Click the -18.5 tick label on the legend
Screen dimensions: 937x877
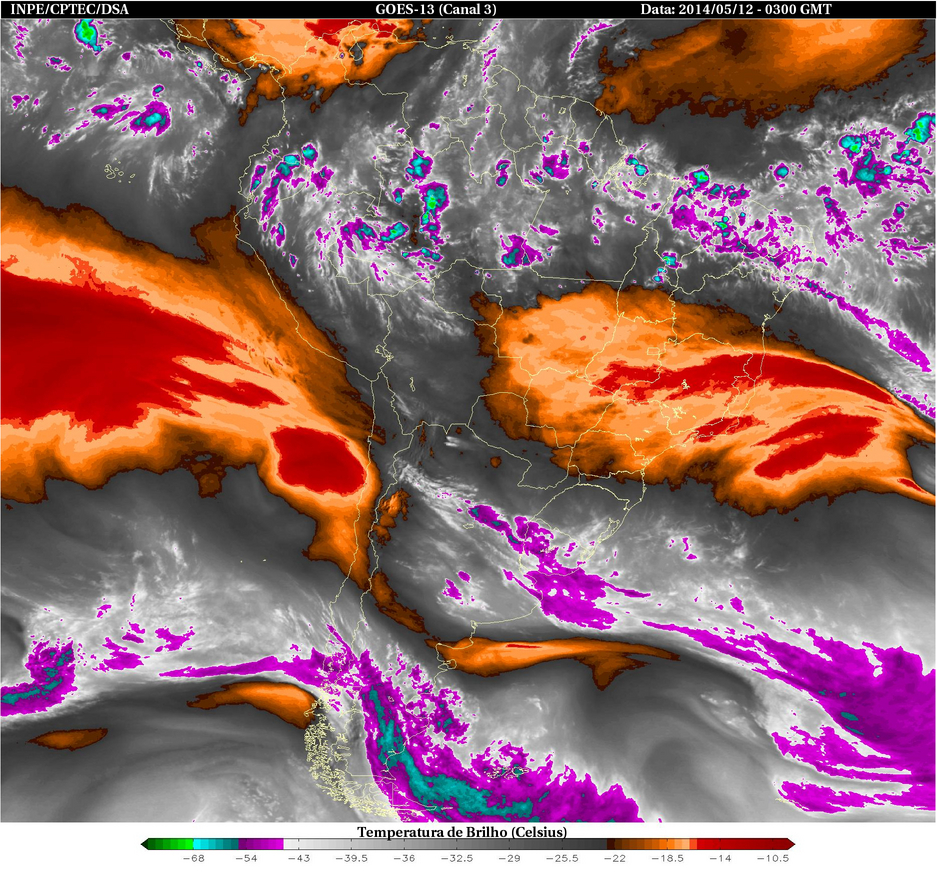(x=669, y=859)
